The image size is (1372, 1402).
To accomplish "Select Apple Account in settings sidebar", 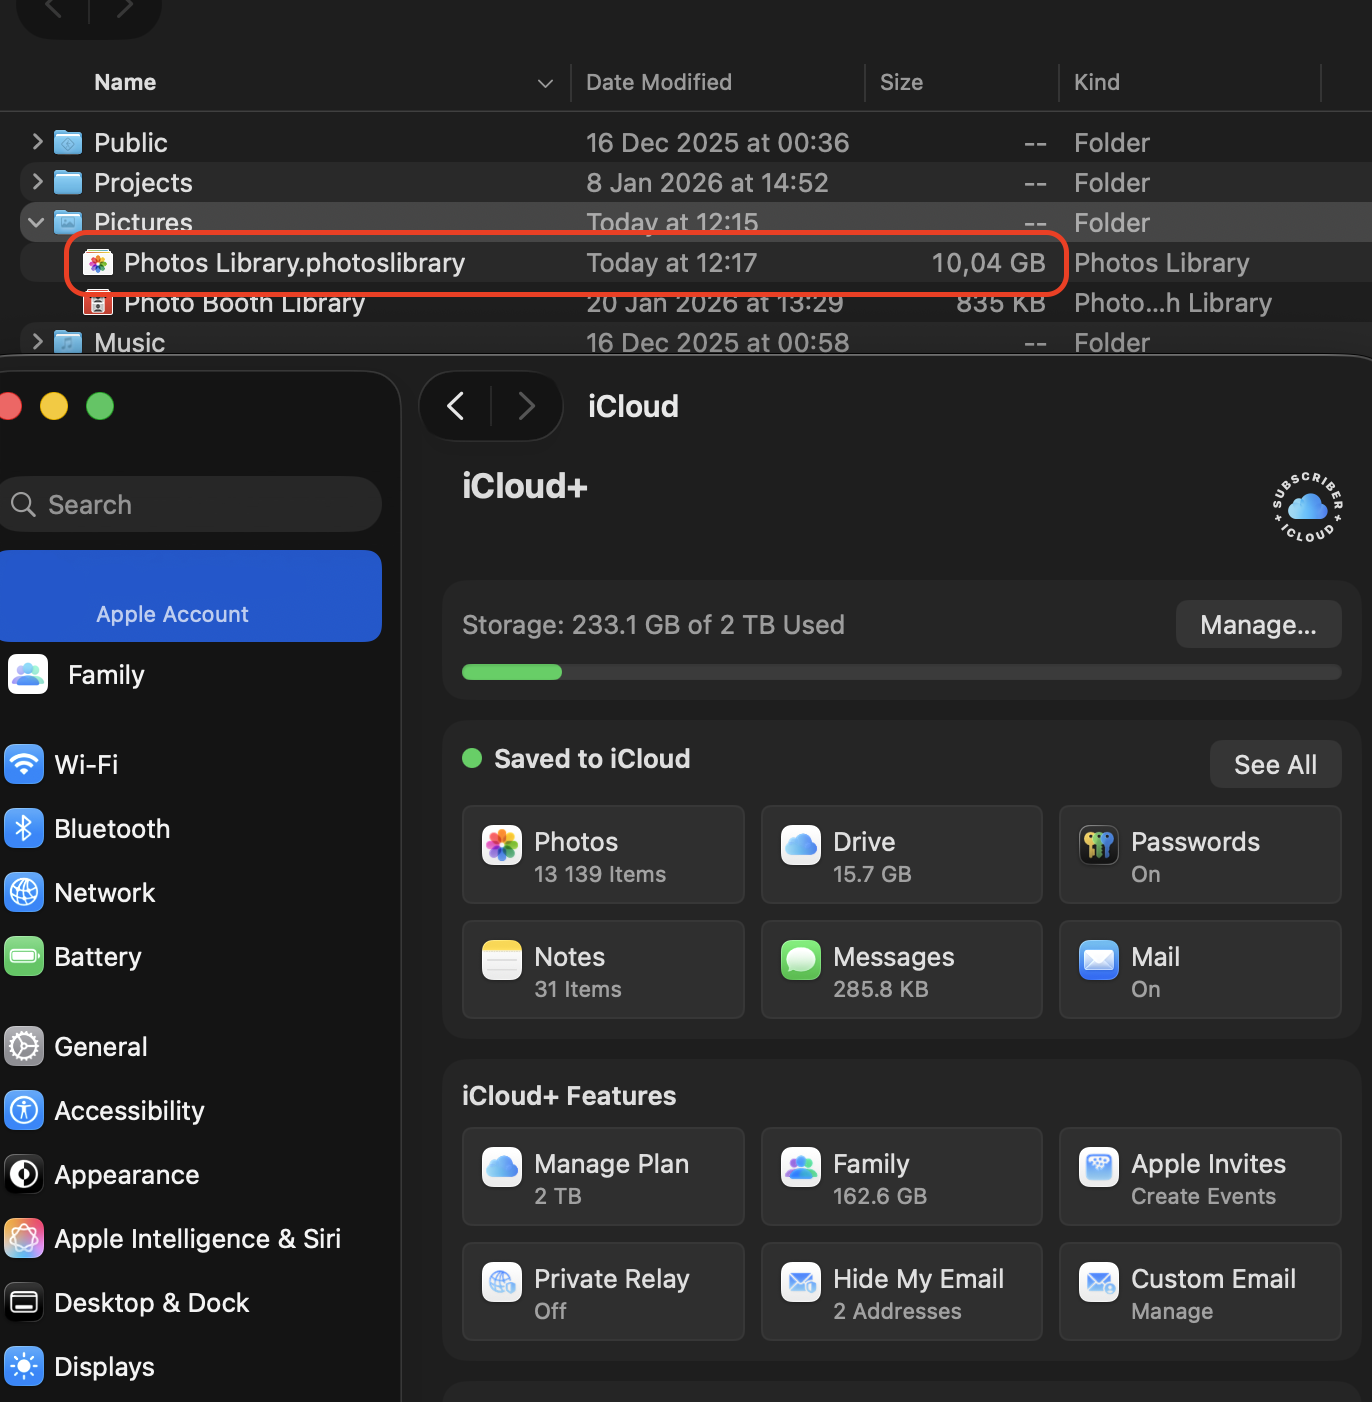I will 190,596.
